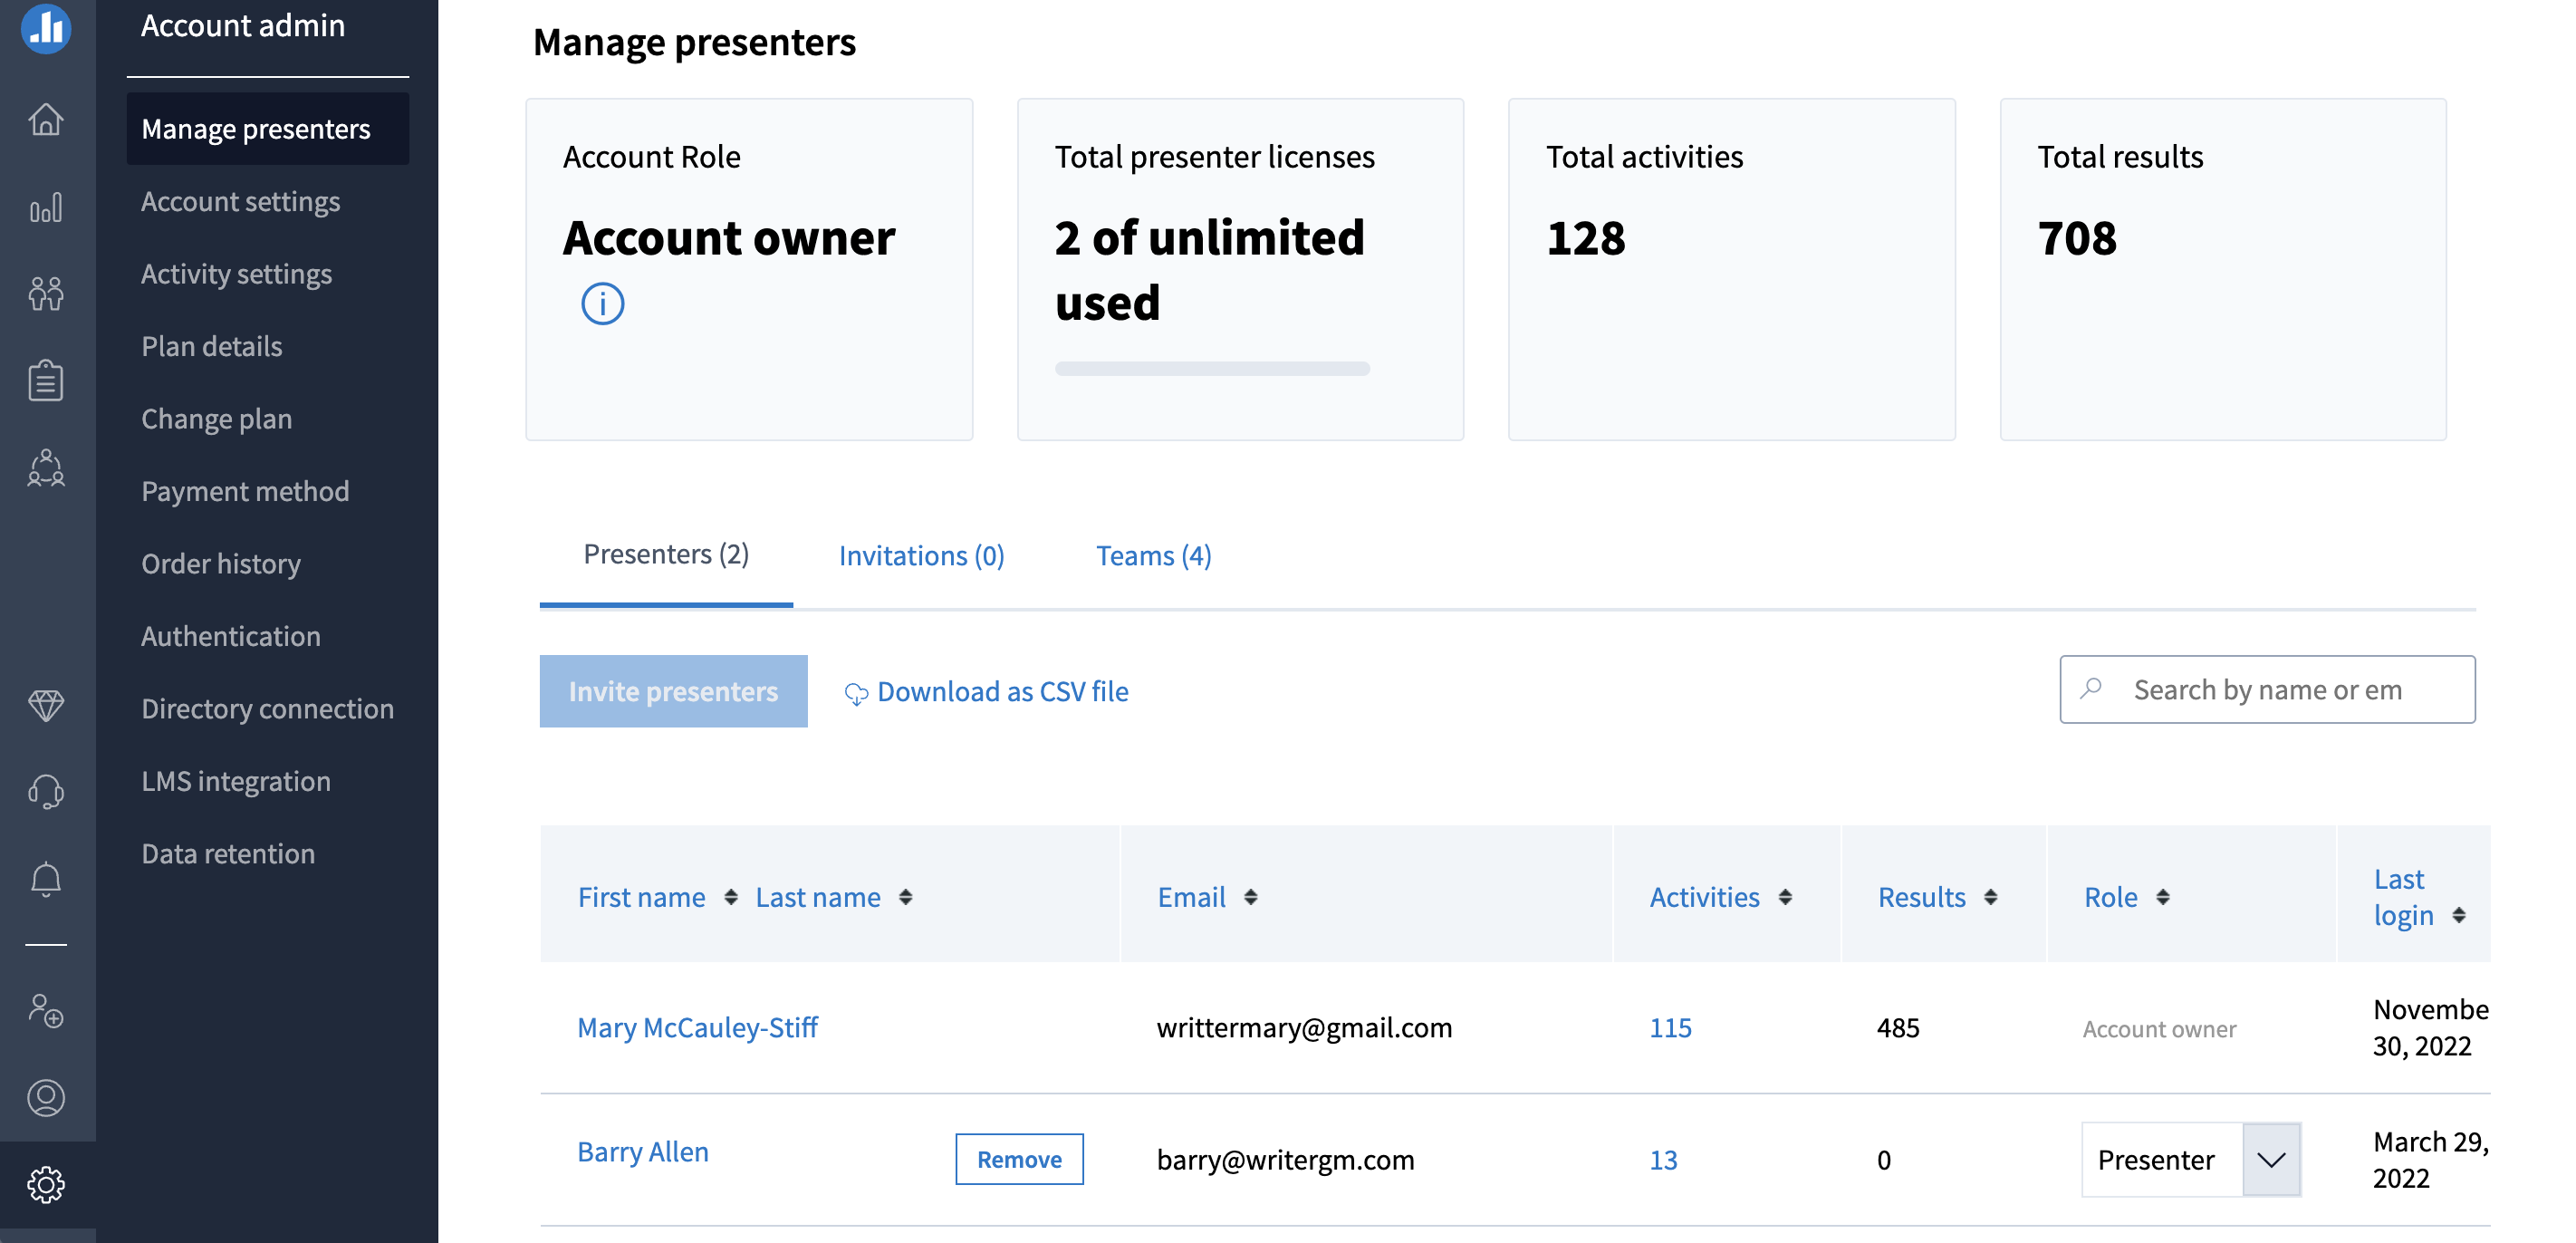Open the profile avatar icon
The width and height of the screenshot is (2576, 1243).
point(46,1097)
